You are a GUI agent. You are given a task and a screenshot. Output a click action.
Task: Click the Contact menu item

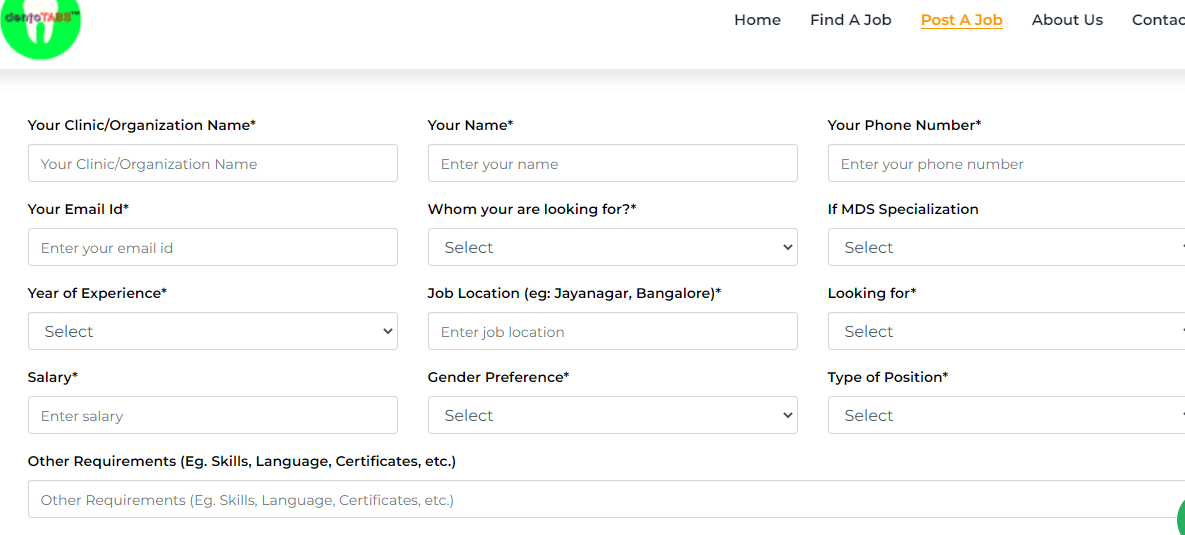pyautogui.click(x=1158, y=20)
